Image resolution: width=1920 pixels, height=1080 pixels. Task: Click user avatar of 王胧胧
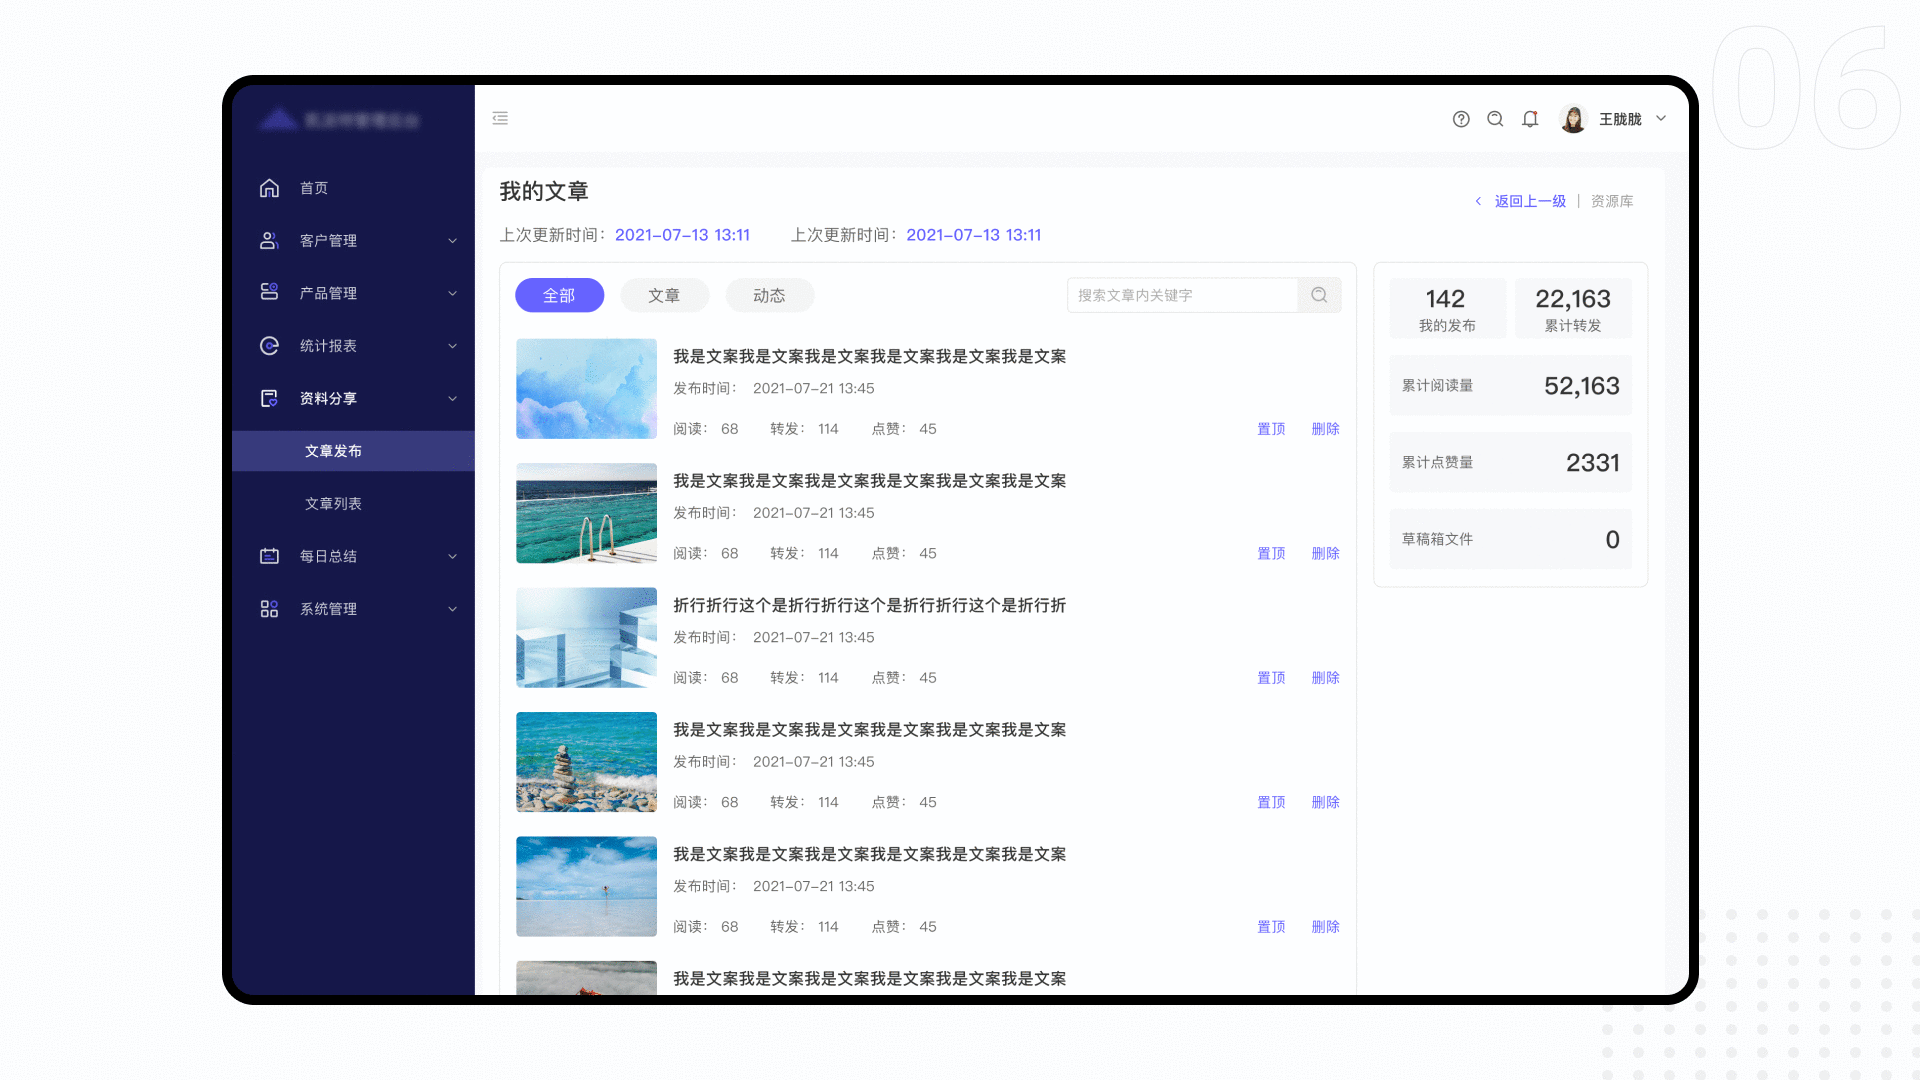point(1573,119)
